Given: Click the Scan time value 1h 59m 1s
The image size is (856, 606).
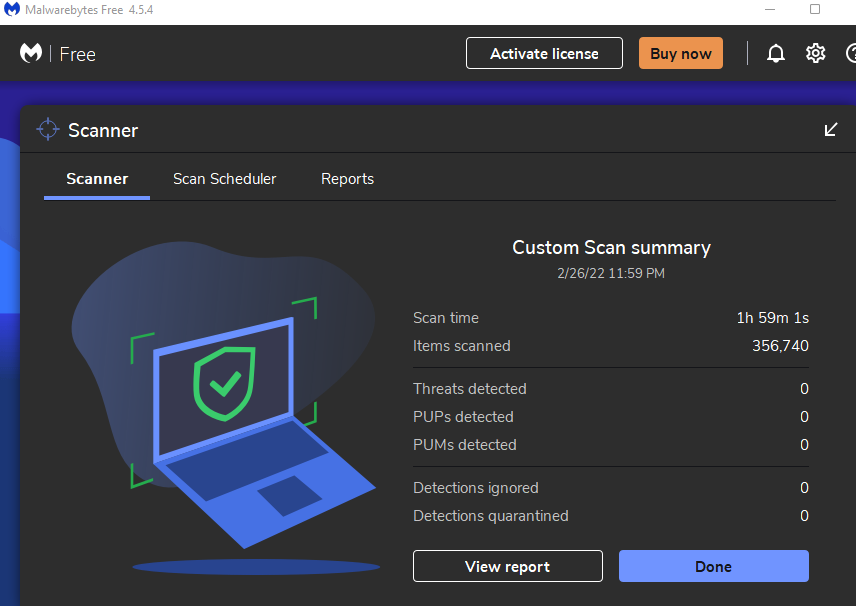Looking at the screenshot, I should [x=772, y=318].
